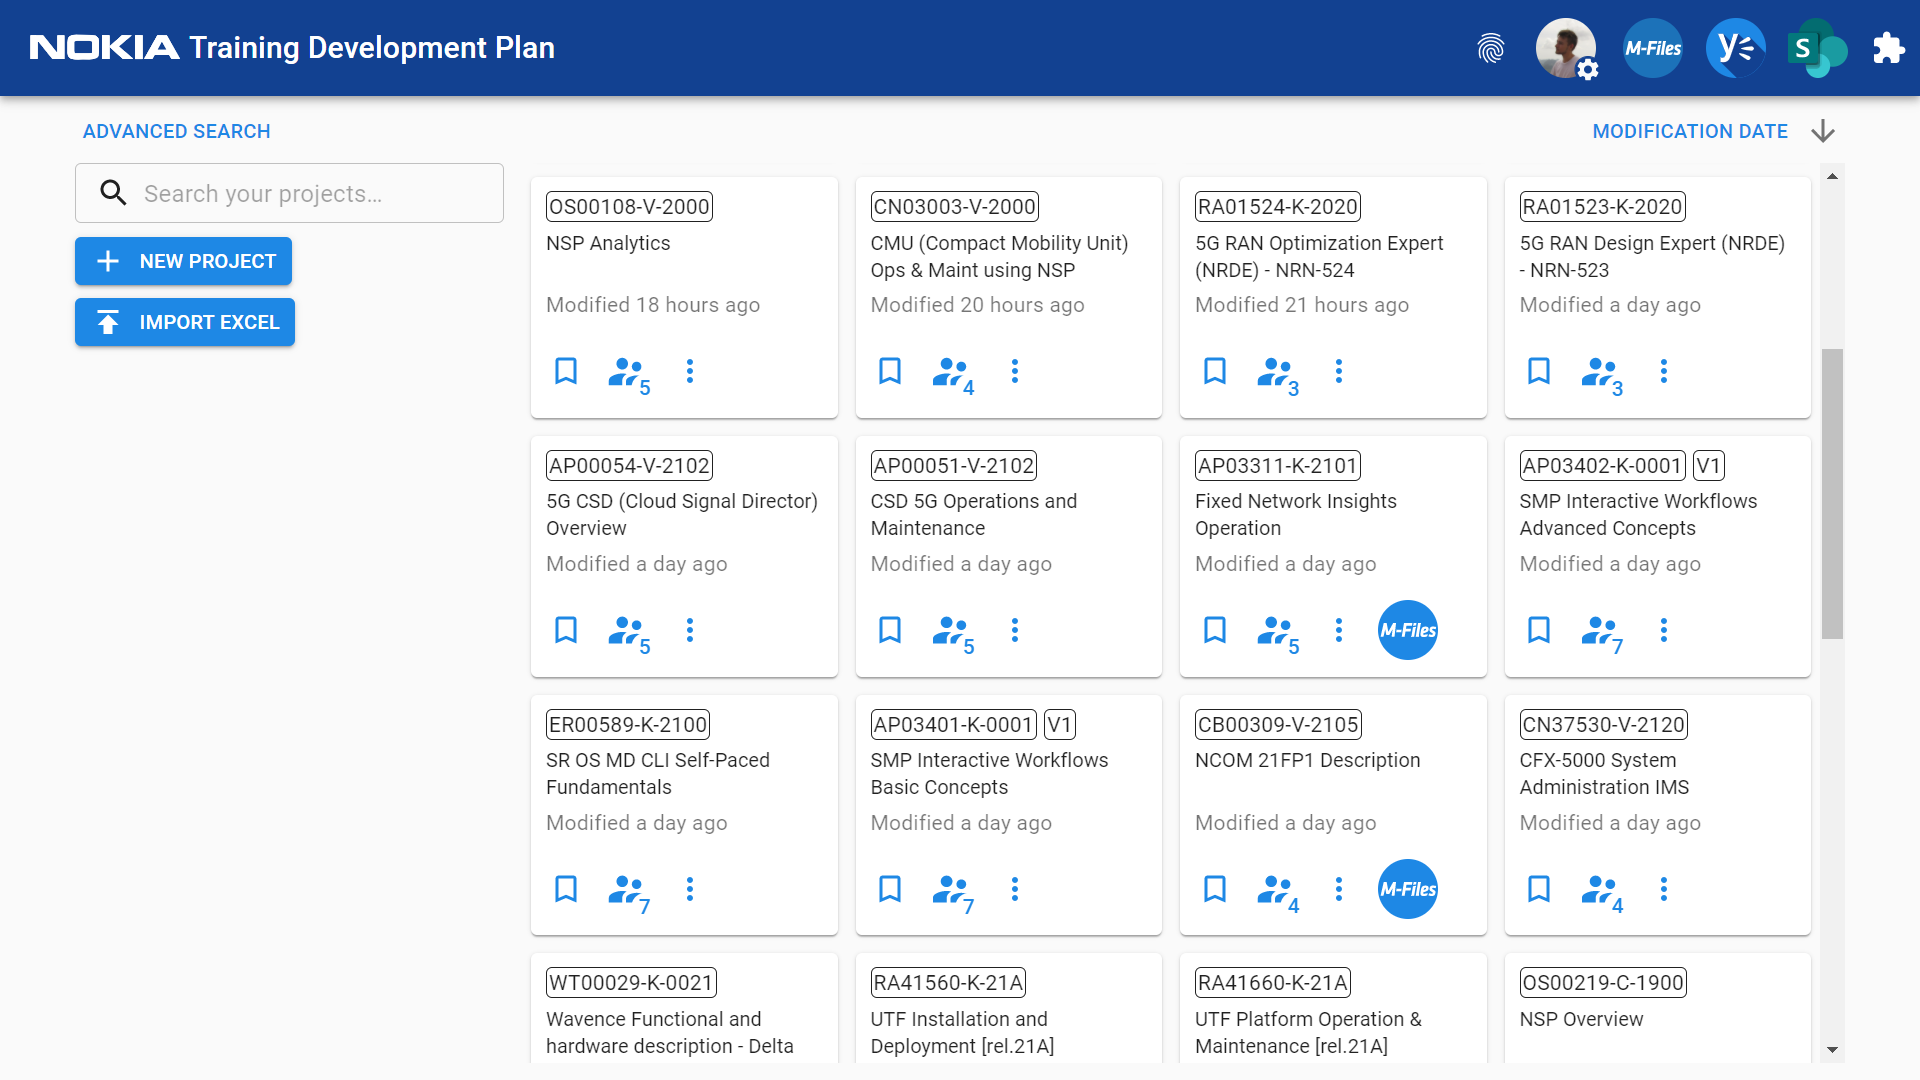Open M-Files from the header
Viewport: 1920px width, 1080px height.
coord(1653,48)
